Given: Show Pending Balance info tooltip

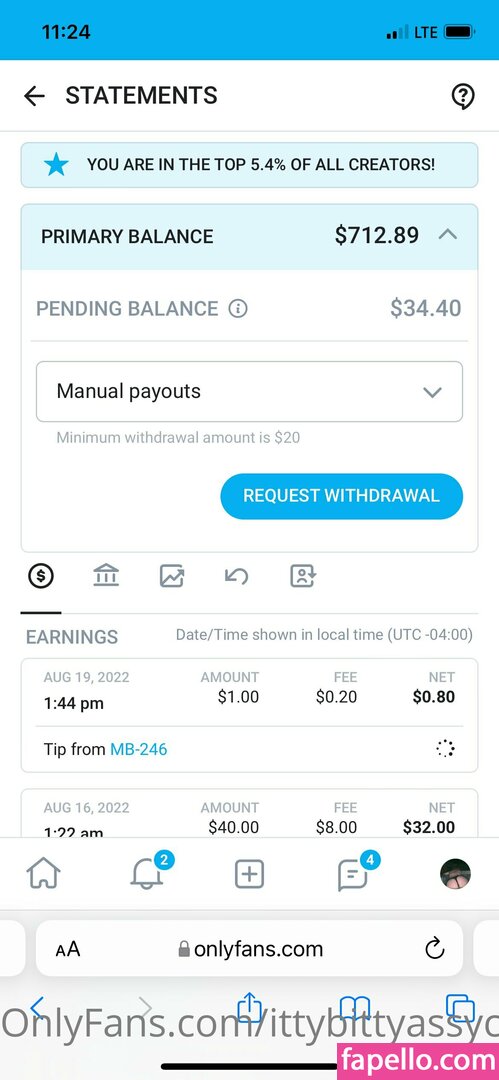Looking at the screenshot, I should point(238,309).
